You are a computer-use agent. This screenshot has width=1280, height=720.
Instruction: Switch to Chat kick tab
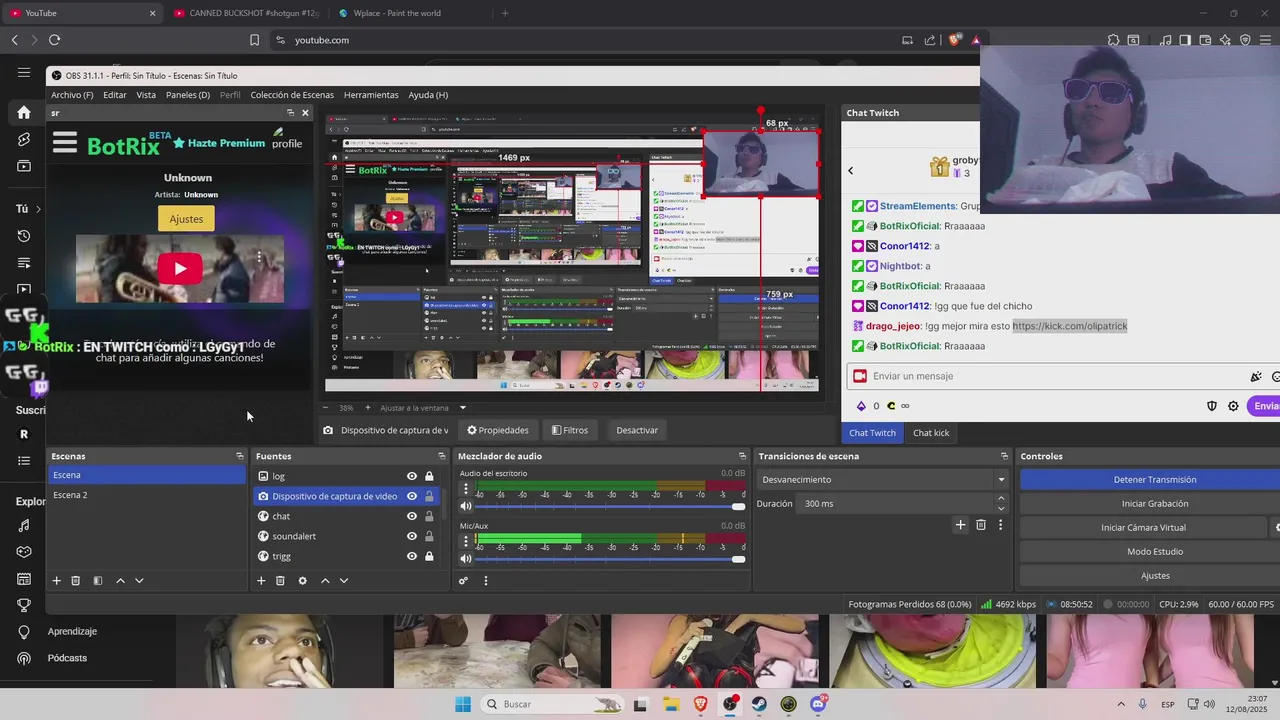931,433
